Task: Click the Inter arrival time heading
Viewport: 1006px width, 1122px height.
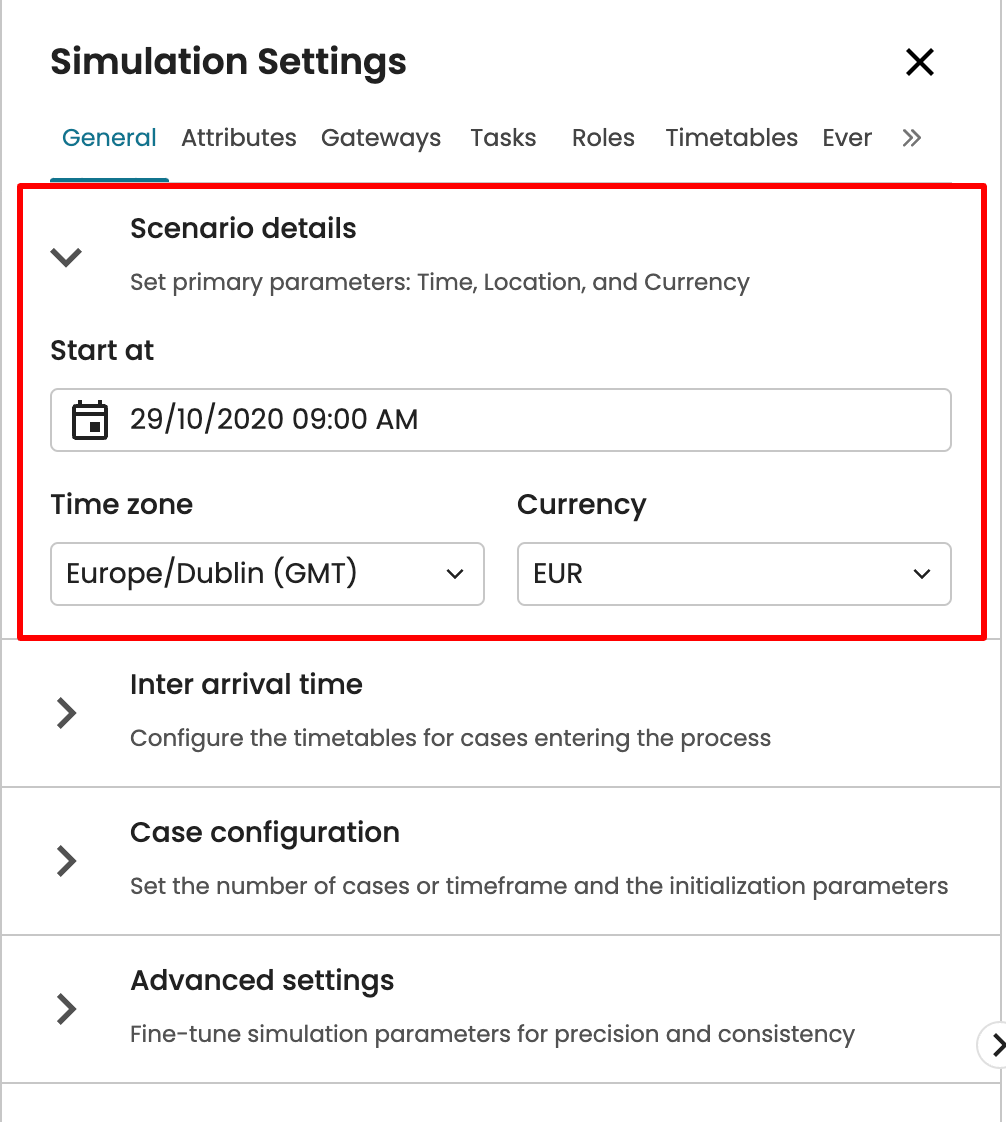Action: tap(246, 685)
